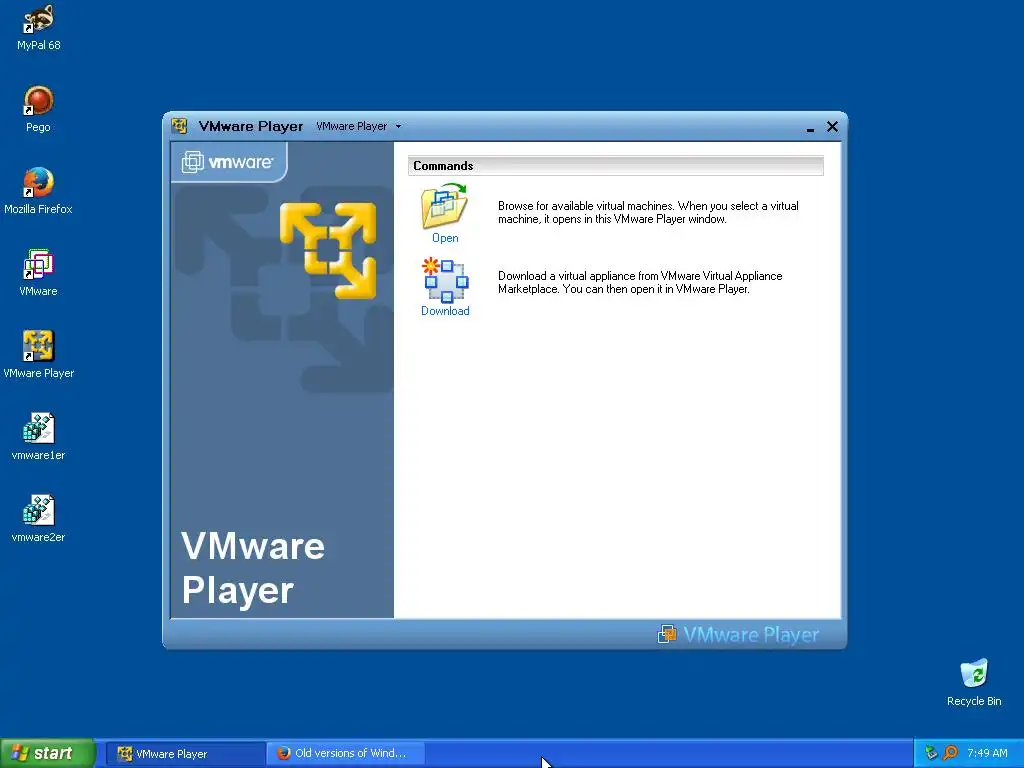The width and height of the screenshot is (1024, 768).
Task: Click the Download link label
Action: point(445,311)
